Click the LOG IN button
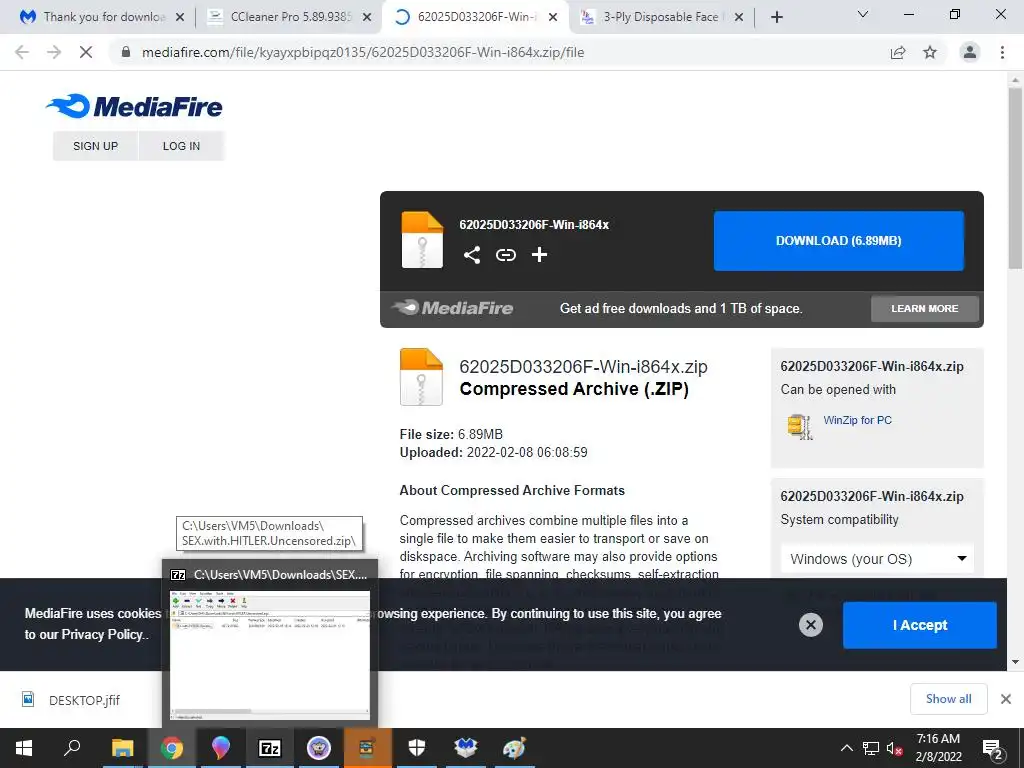 click(181, 146)
